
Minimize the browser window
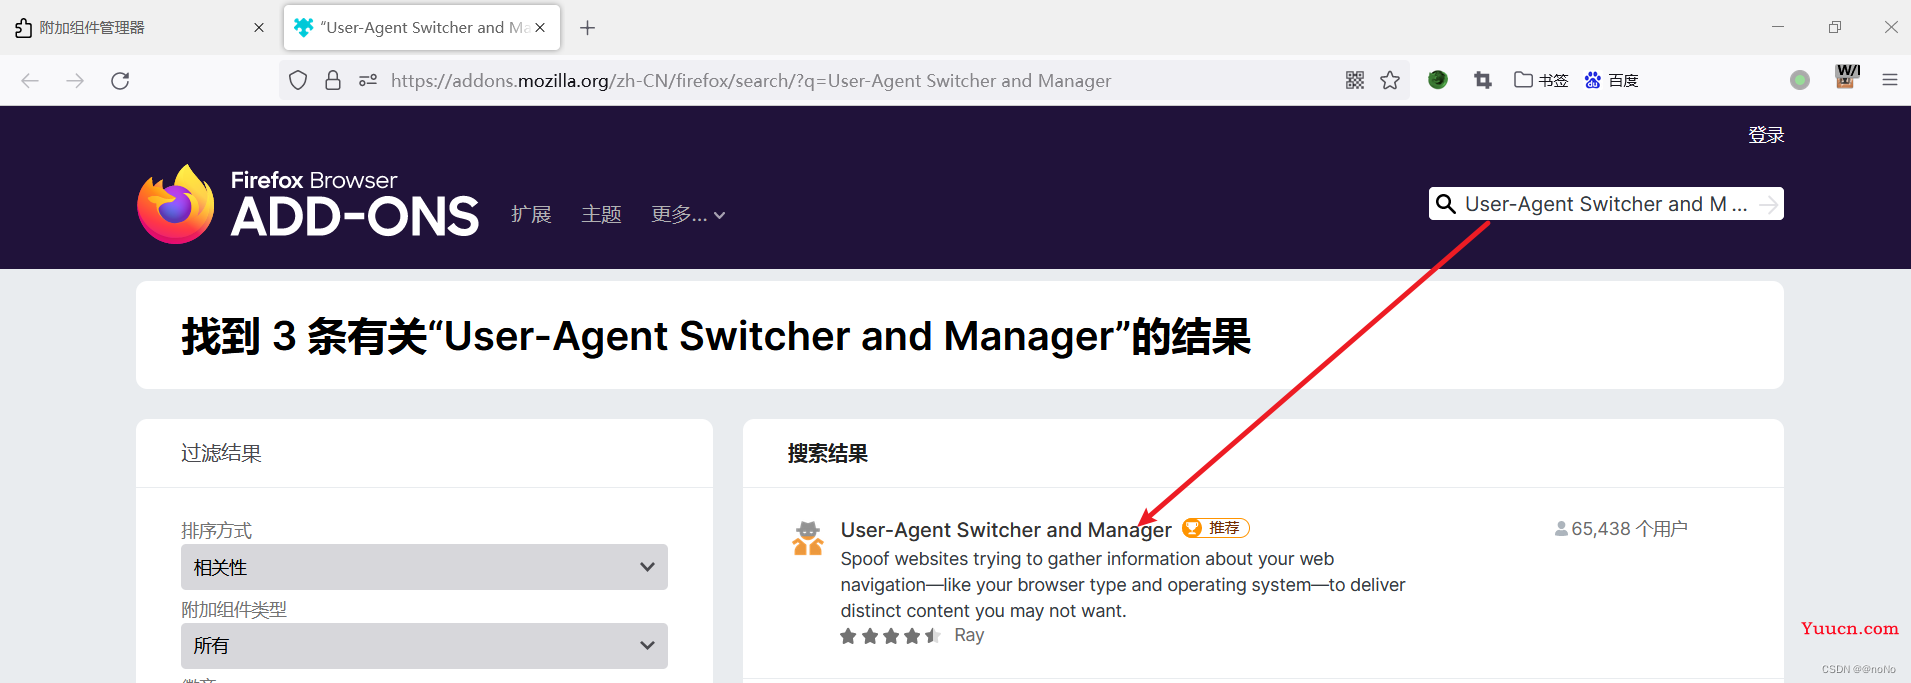[x=1778, y=27]
